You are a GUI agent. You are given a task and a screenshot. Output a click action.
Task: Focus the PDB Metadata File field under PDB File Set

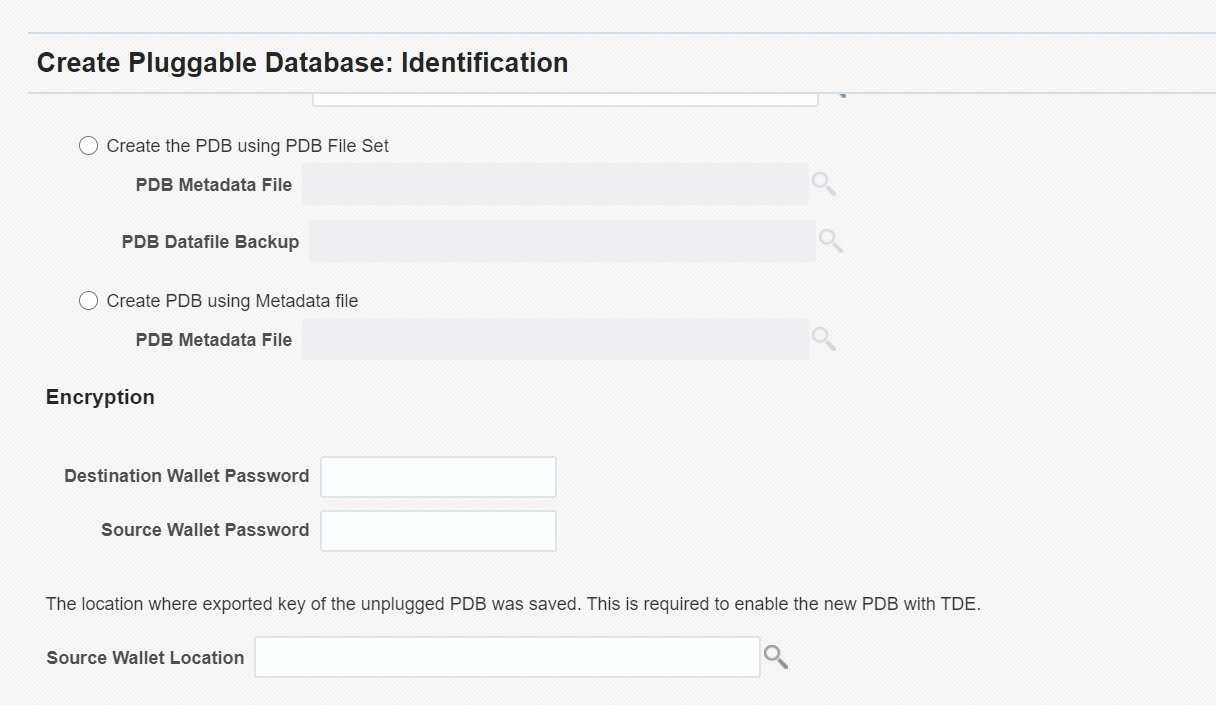(556, 184)
